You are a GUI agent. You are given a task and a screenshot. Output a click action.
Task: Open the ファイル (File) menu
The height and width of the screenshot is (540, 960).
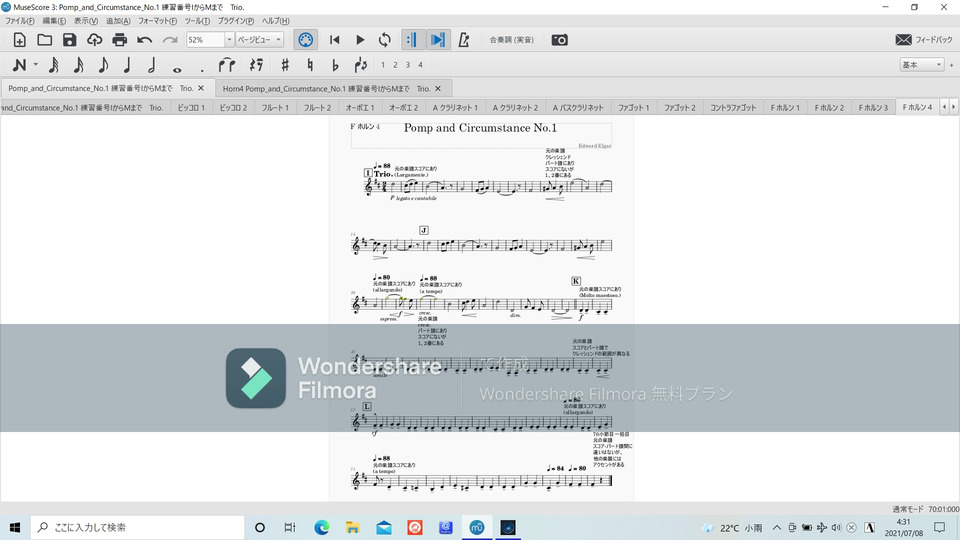point(20,21)
